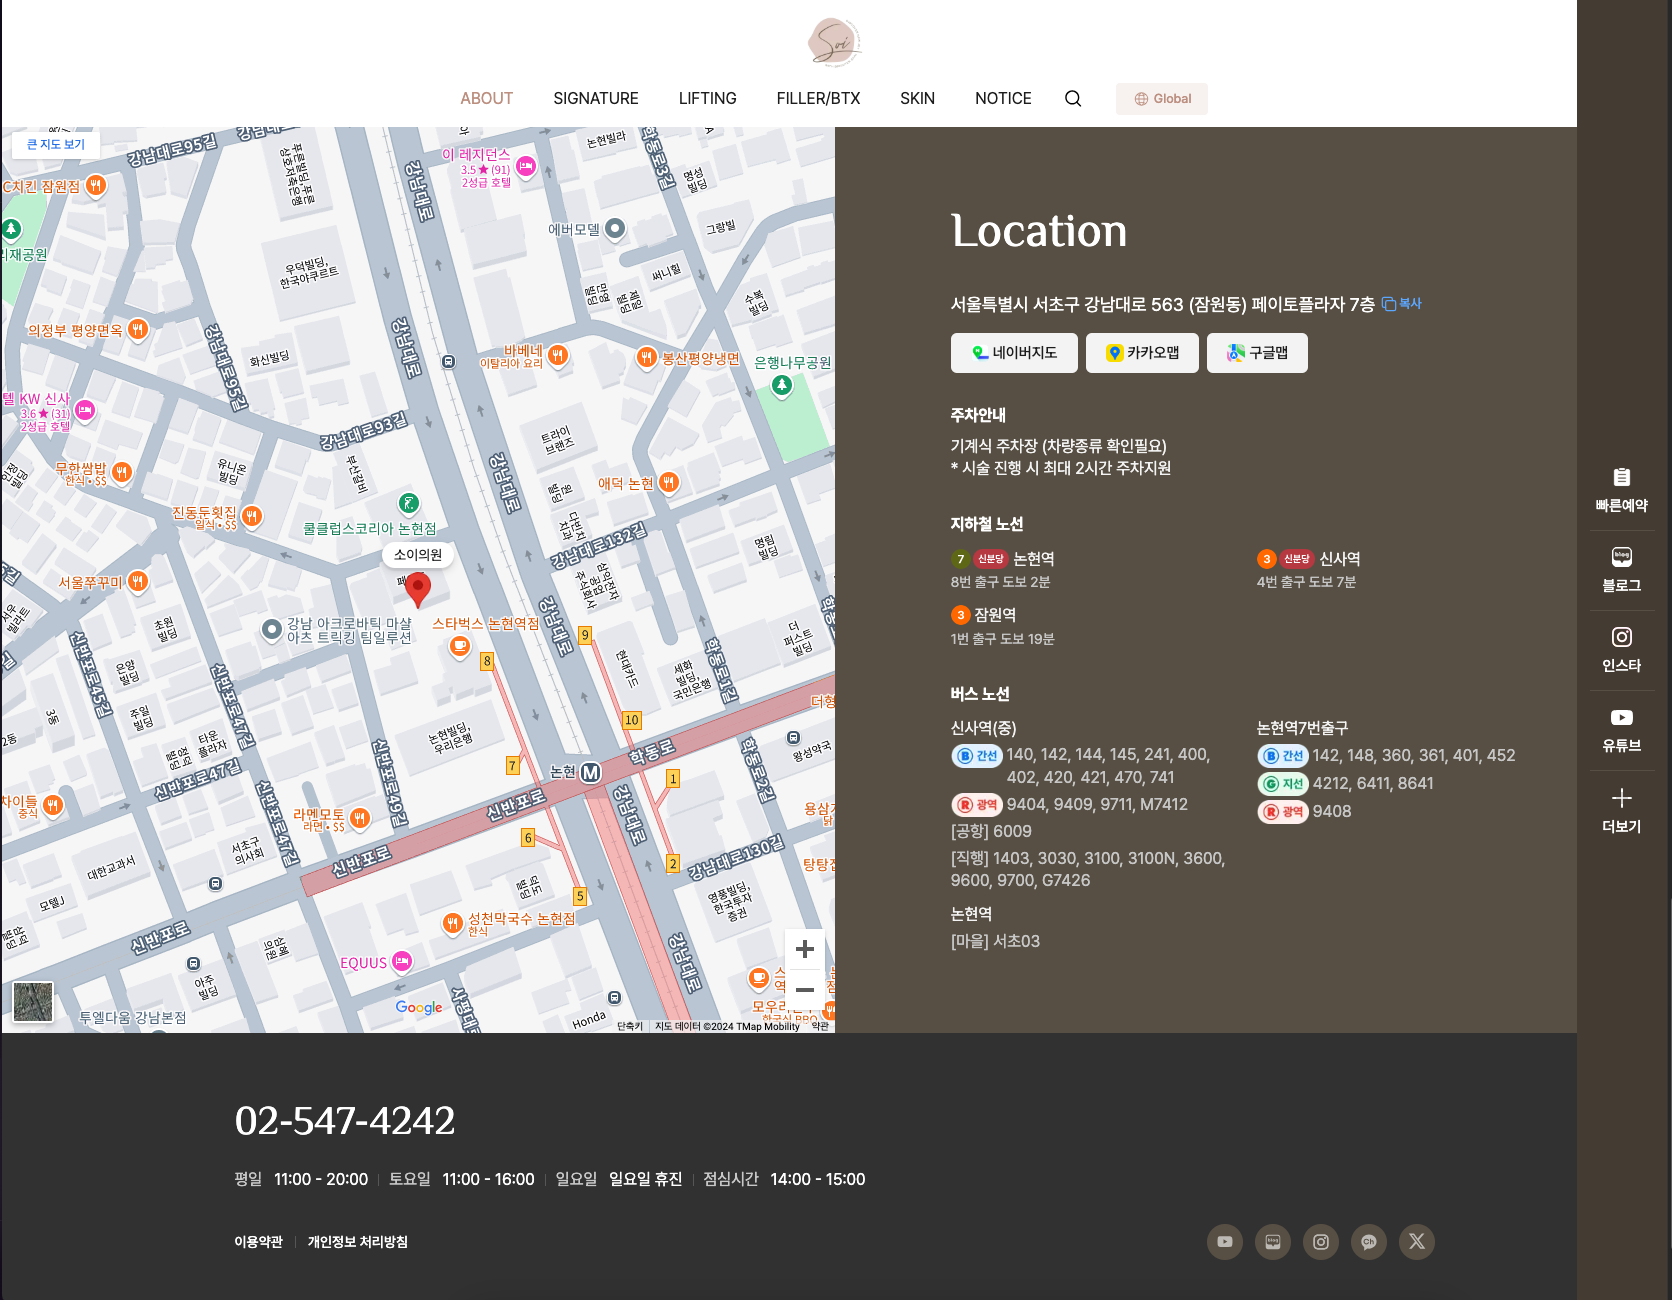Image resolution: width=1672 pixels, height=1300 pixels.
Task: Click the 스타벅스 논현역점 cafe marker
Action: [460, 646]
